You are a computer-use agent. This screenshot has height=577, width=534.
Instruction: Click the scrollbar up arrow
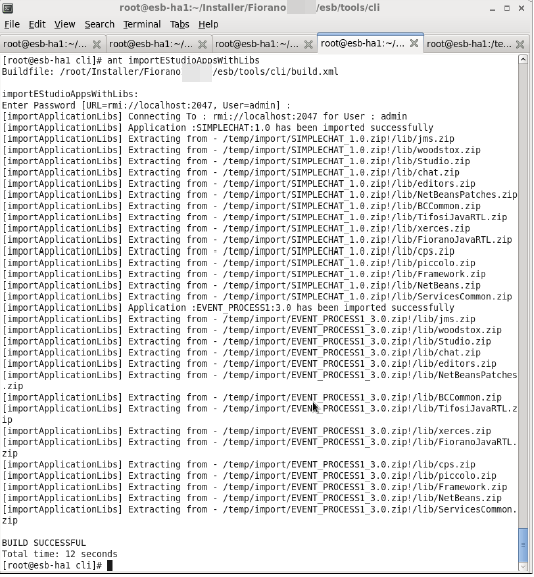523,60
